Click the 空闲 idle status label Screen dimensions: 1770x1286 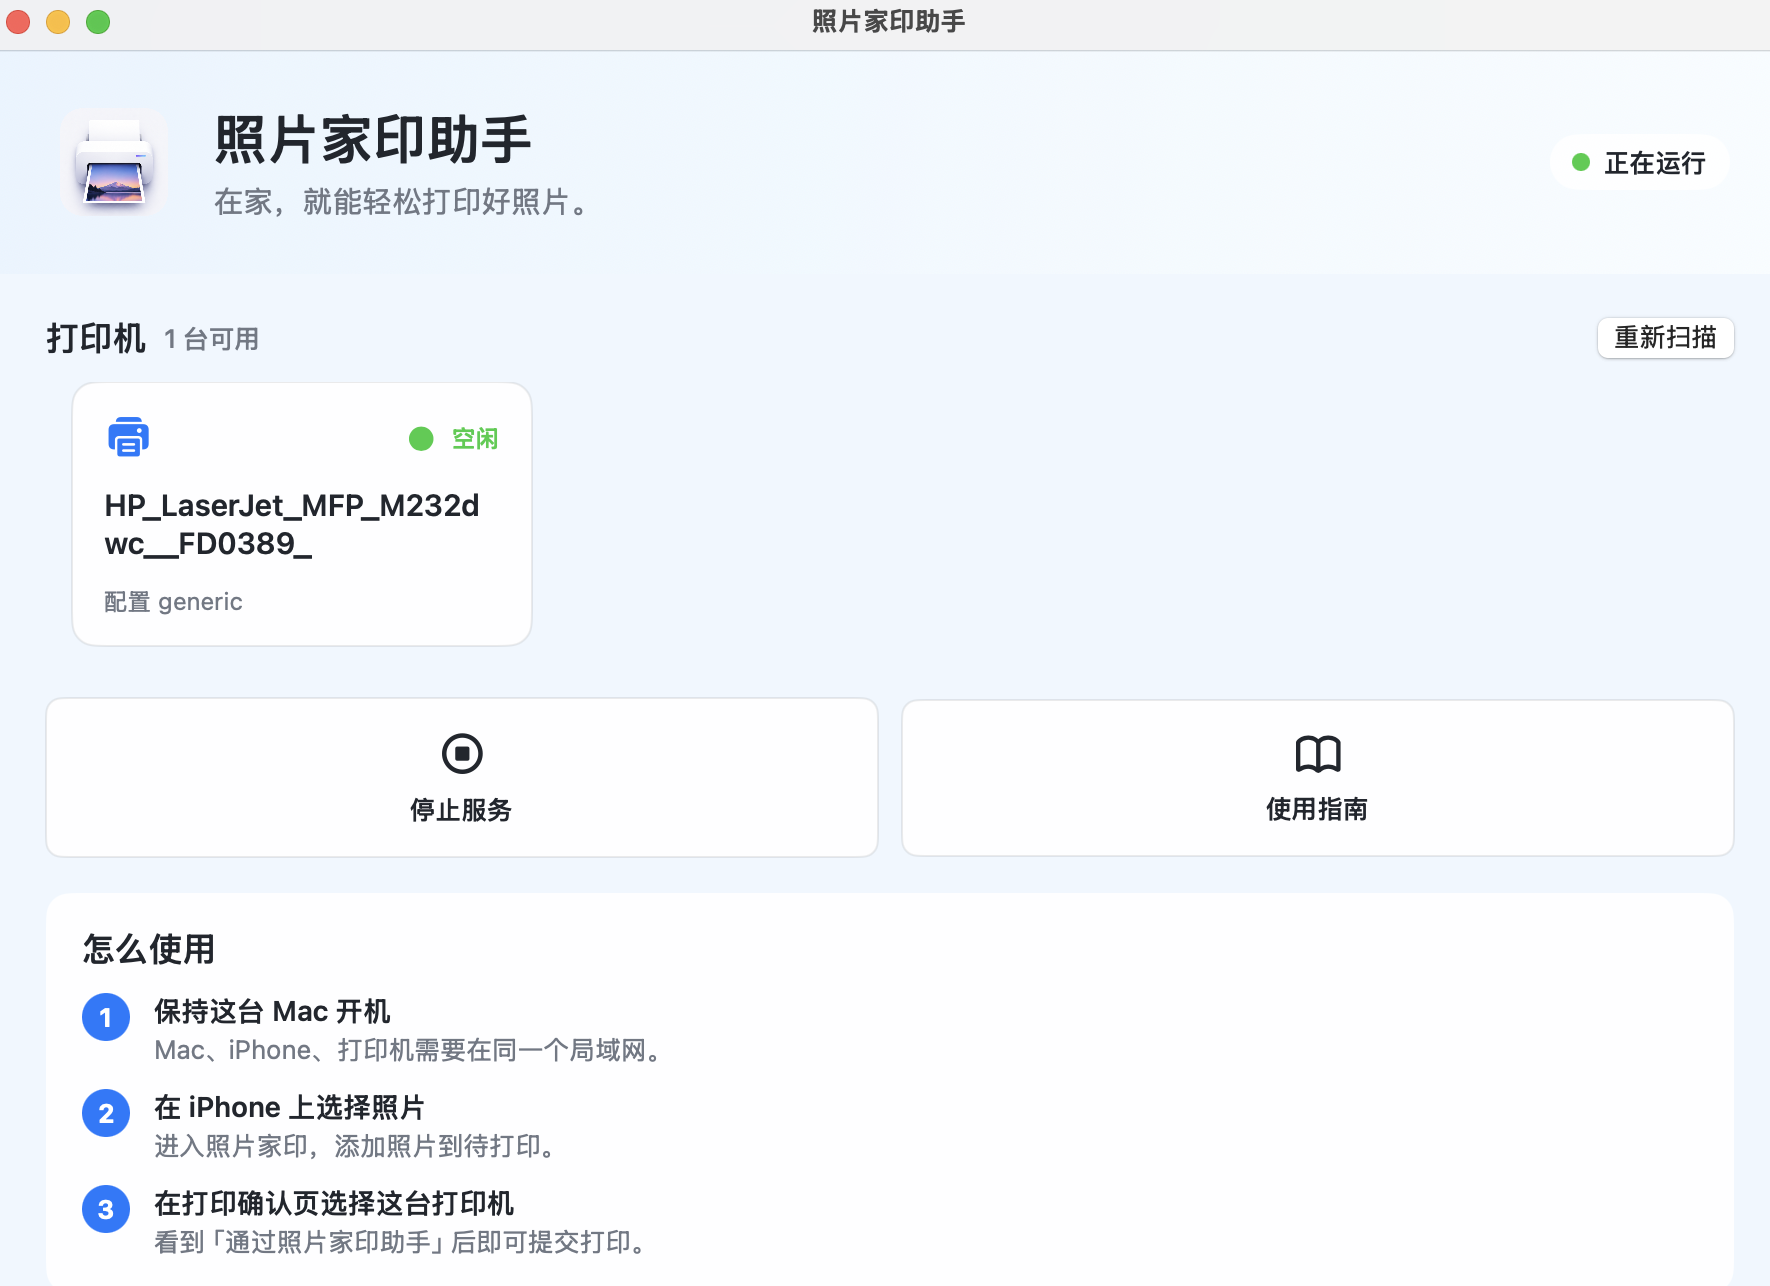[x=475, y=439]
